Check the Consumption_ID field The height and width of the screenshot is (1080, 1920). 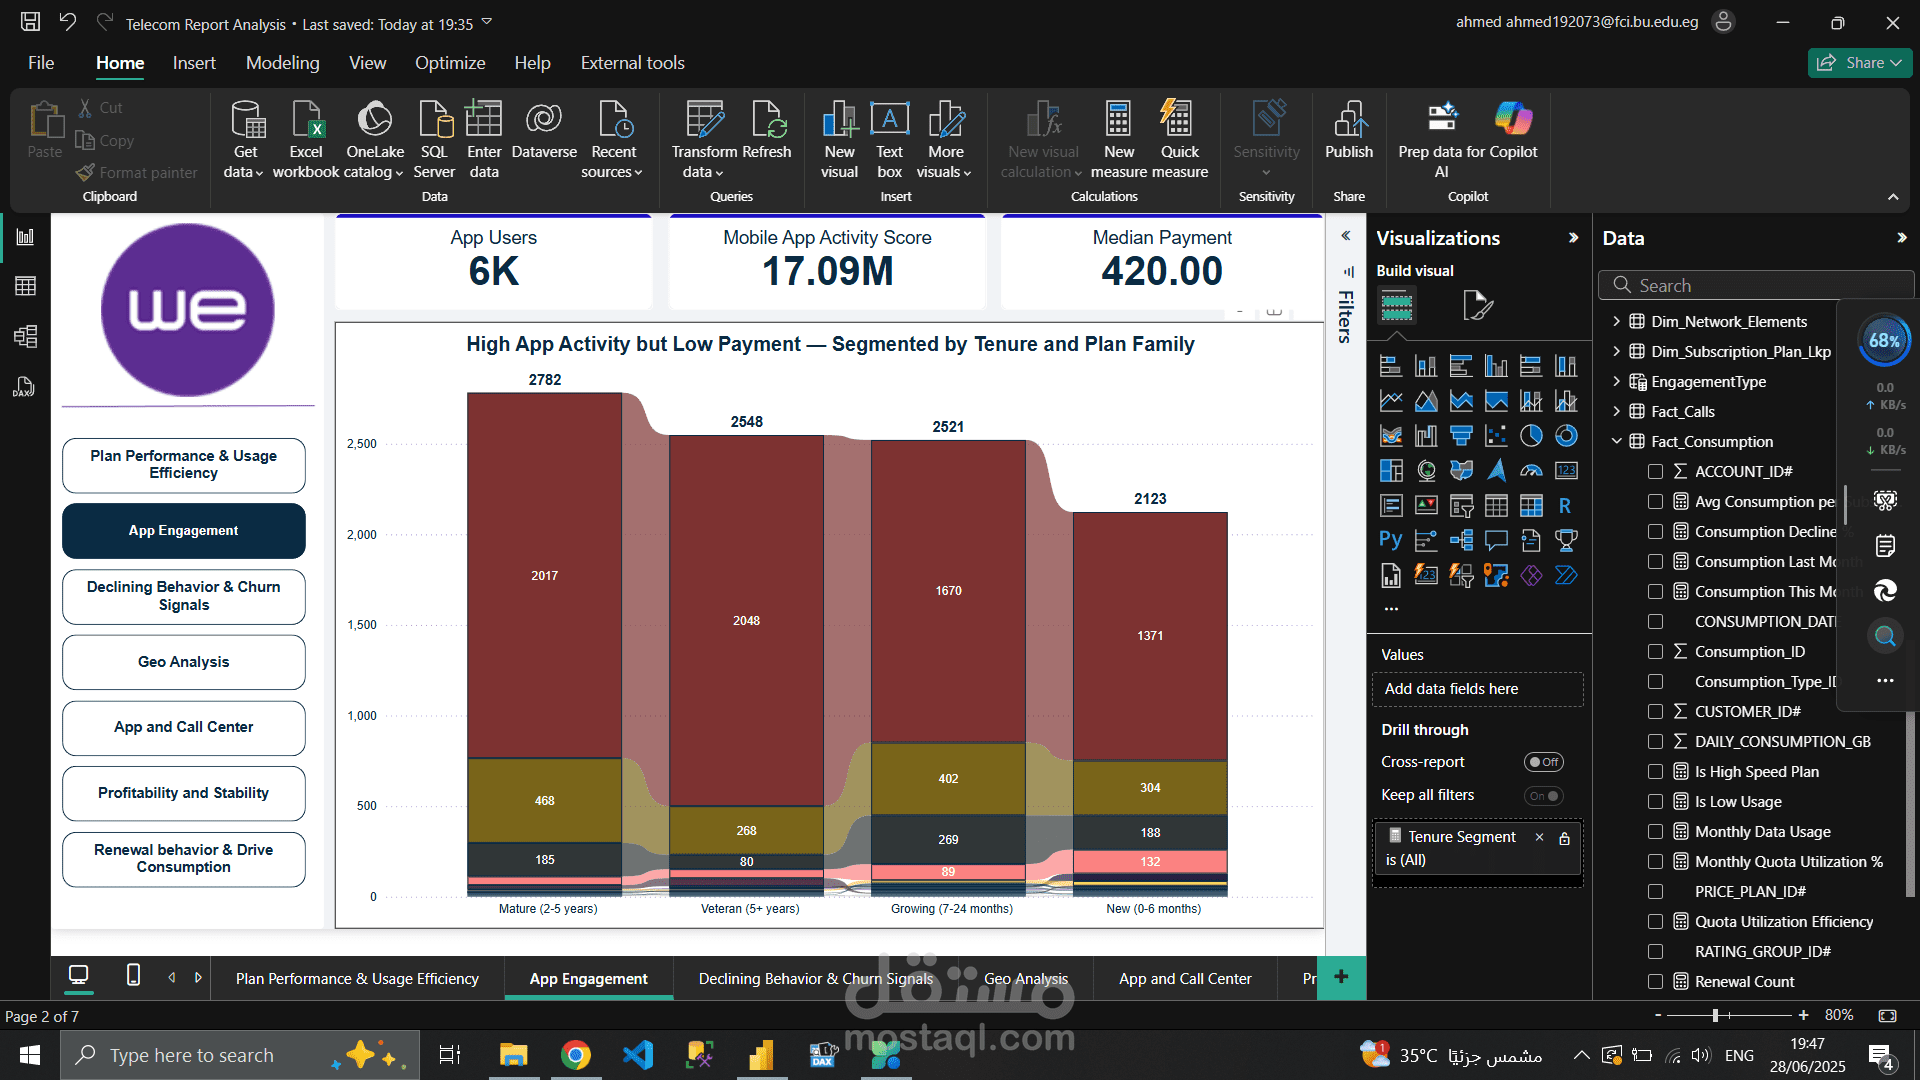1655,651
